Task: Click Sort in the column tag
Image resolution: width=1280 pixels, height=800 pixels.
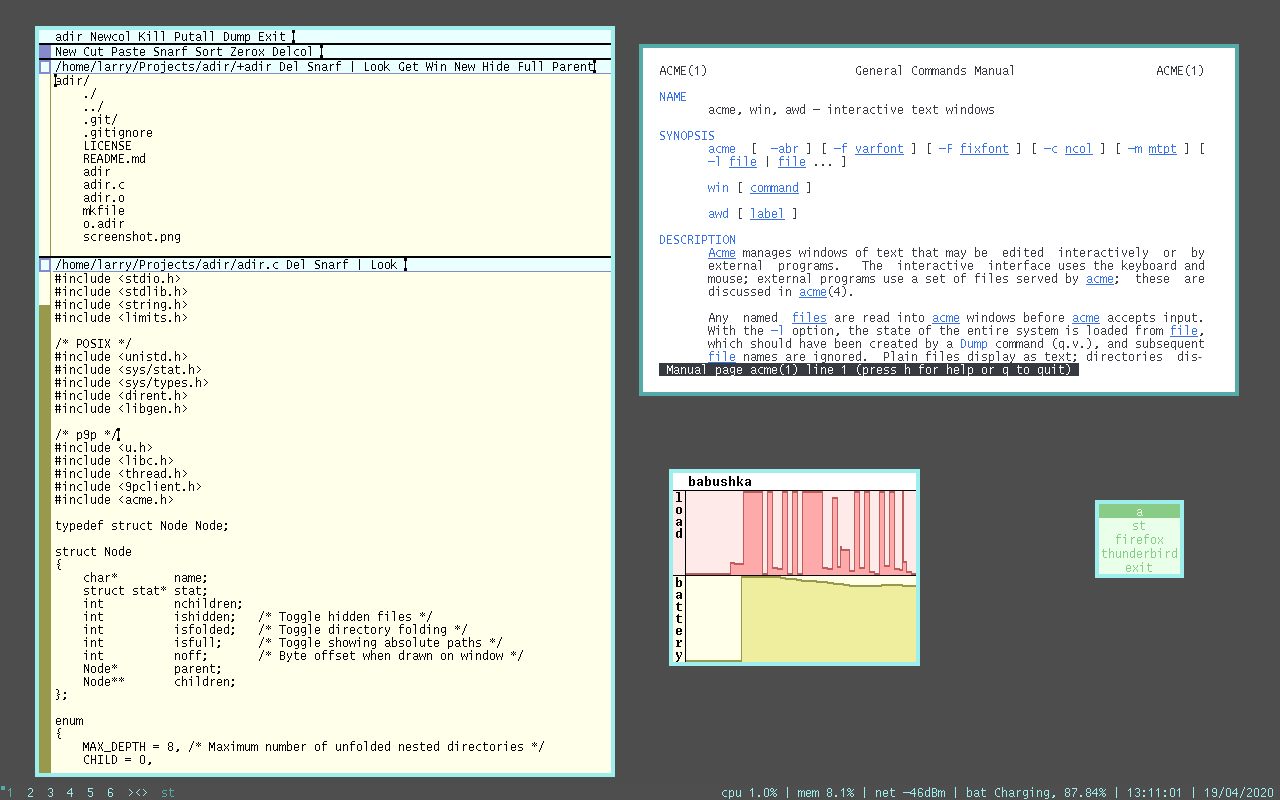Action: pyautogui.click(x=208, y=52)
